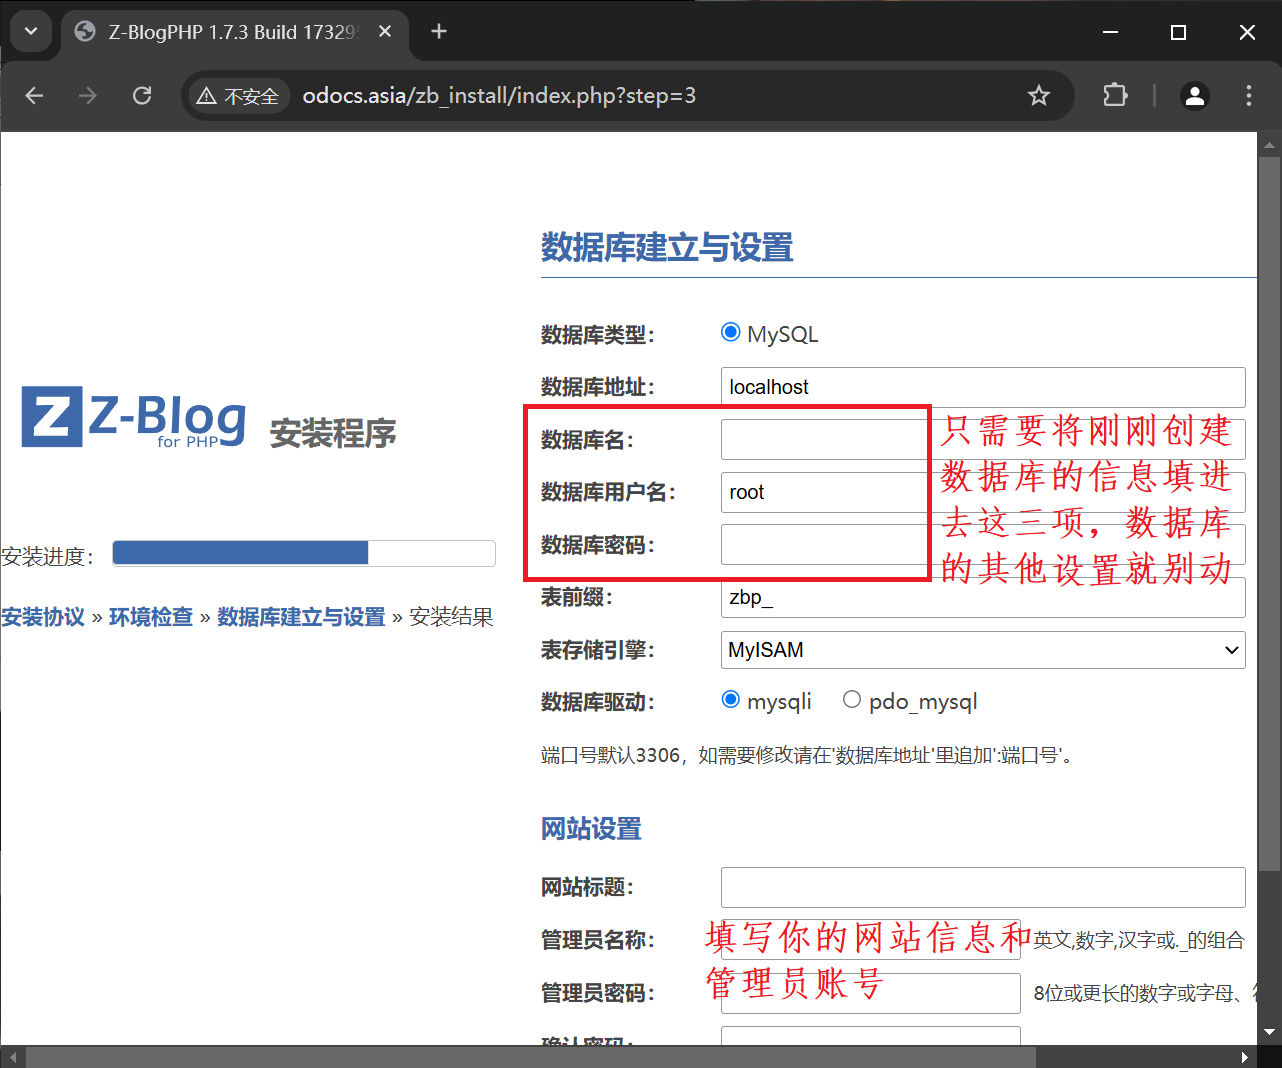Open the tab search chevron dropdown
1282x1068 pixels.
tap(31, 32)
